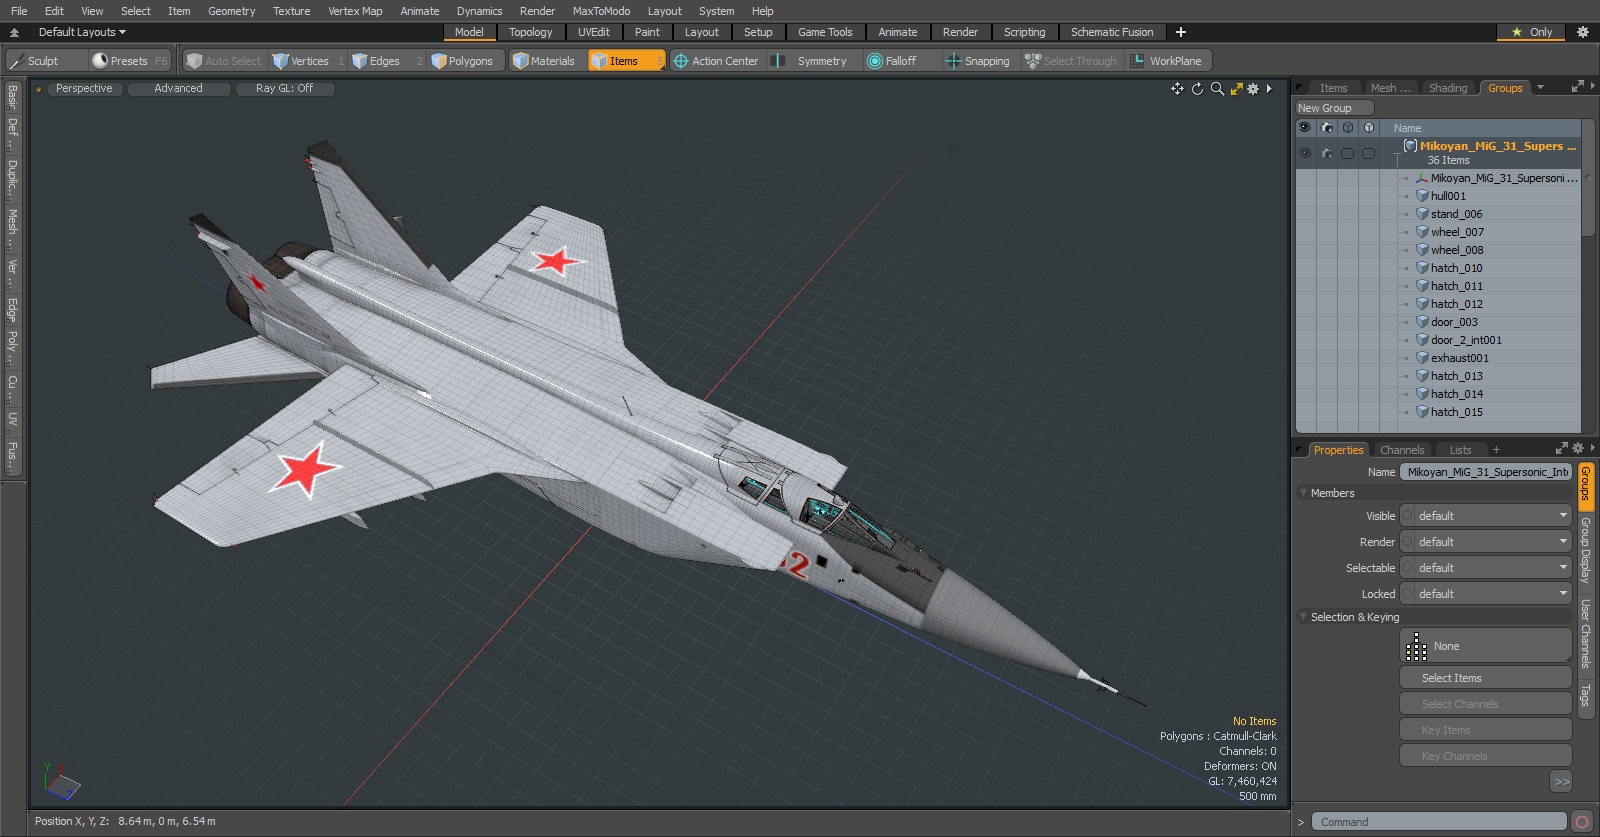
Task: Open vertical Group Display tab
Action: (1585, 550)
